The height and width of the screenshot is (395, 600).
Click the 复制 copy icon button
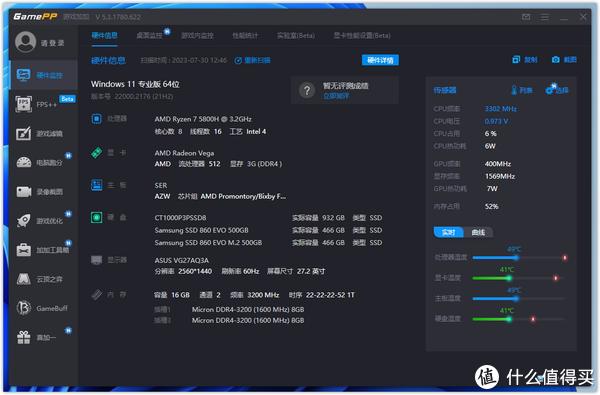(525, 59)
